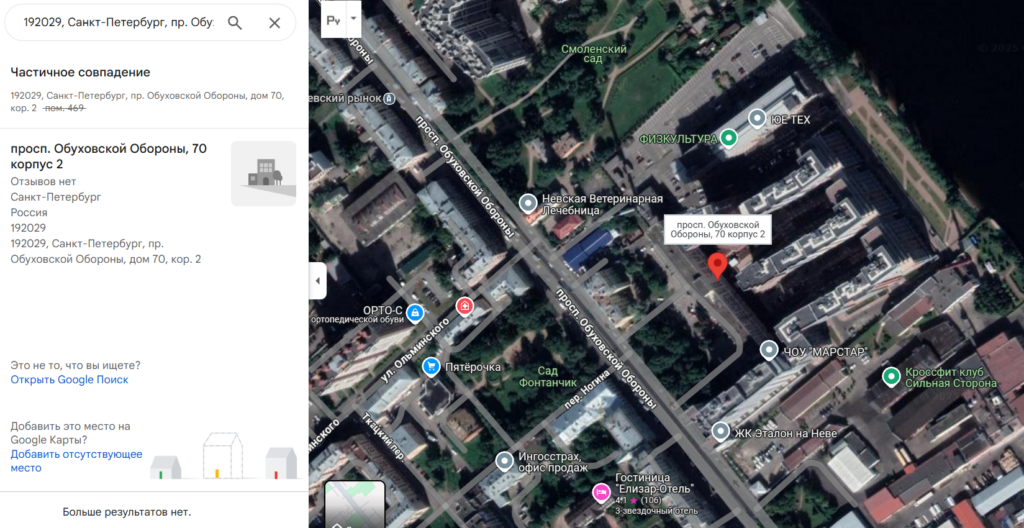
Task: Clear the search with the X icon
Action: tap(275, 23)
